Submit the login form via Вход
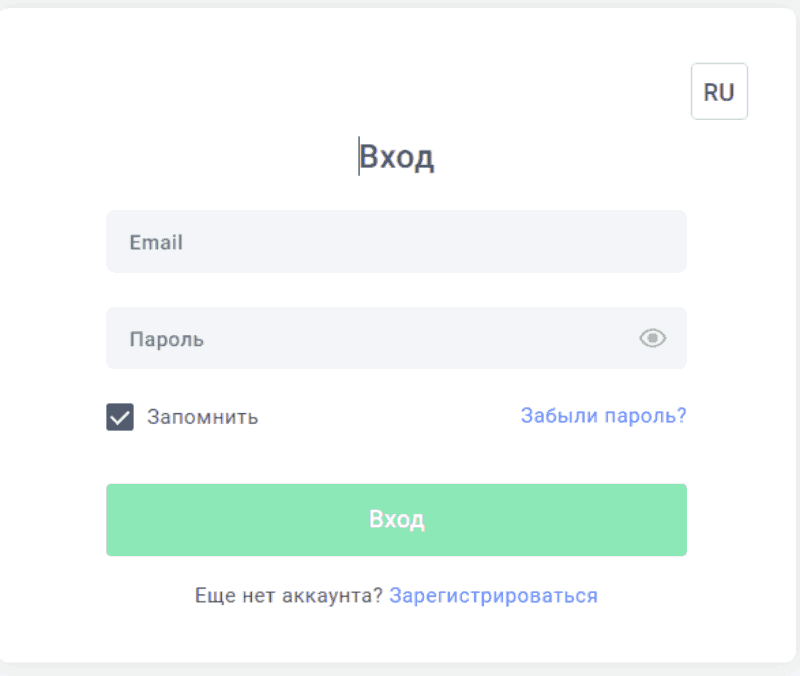800x676 pixels. 396,520
